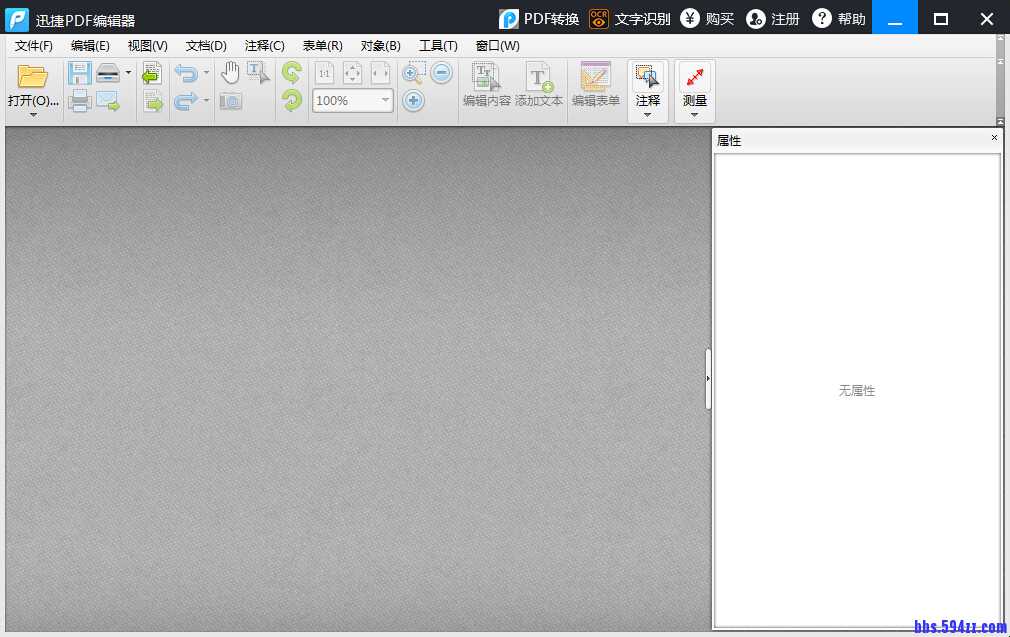The height and width of the screenshot is (637, 1010).
Task: Expand the 测量 toolbar dropdown arrow
Action: (x=694, y=115)
